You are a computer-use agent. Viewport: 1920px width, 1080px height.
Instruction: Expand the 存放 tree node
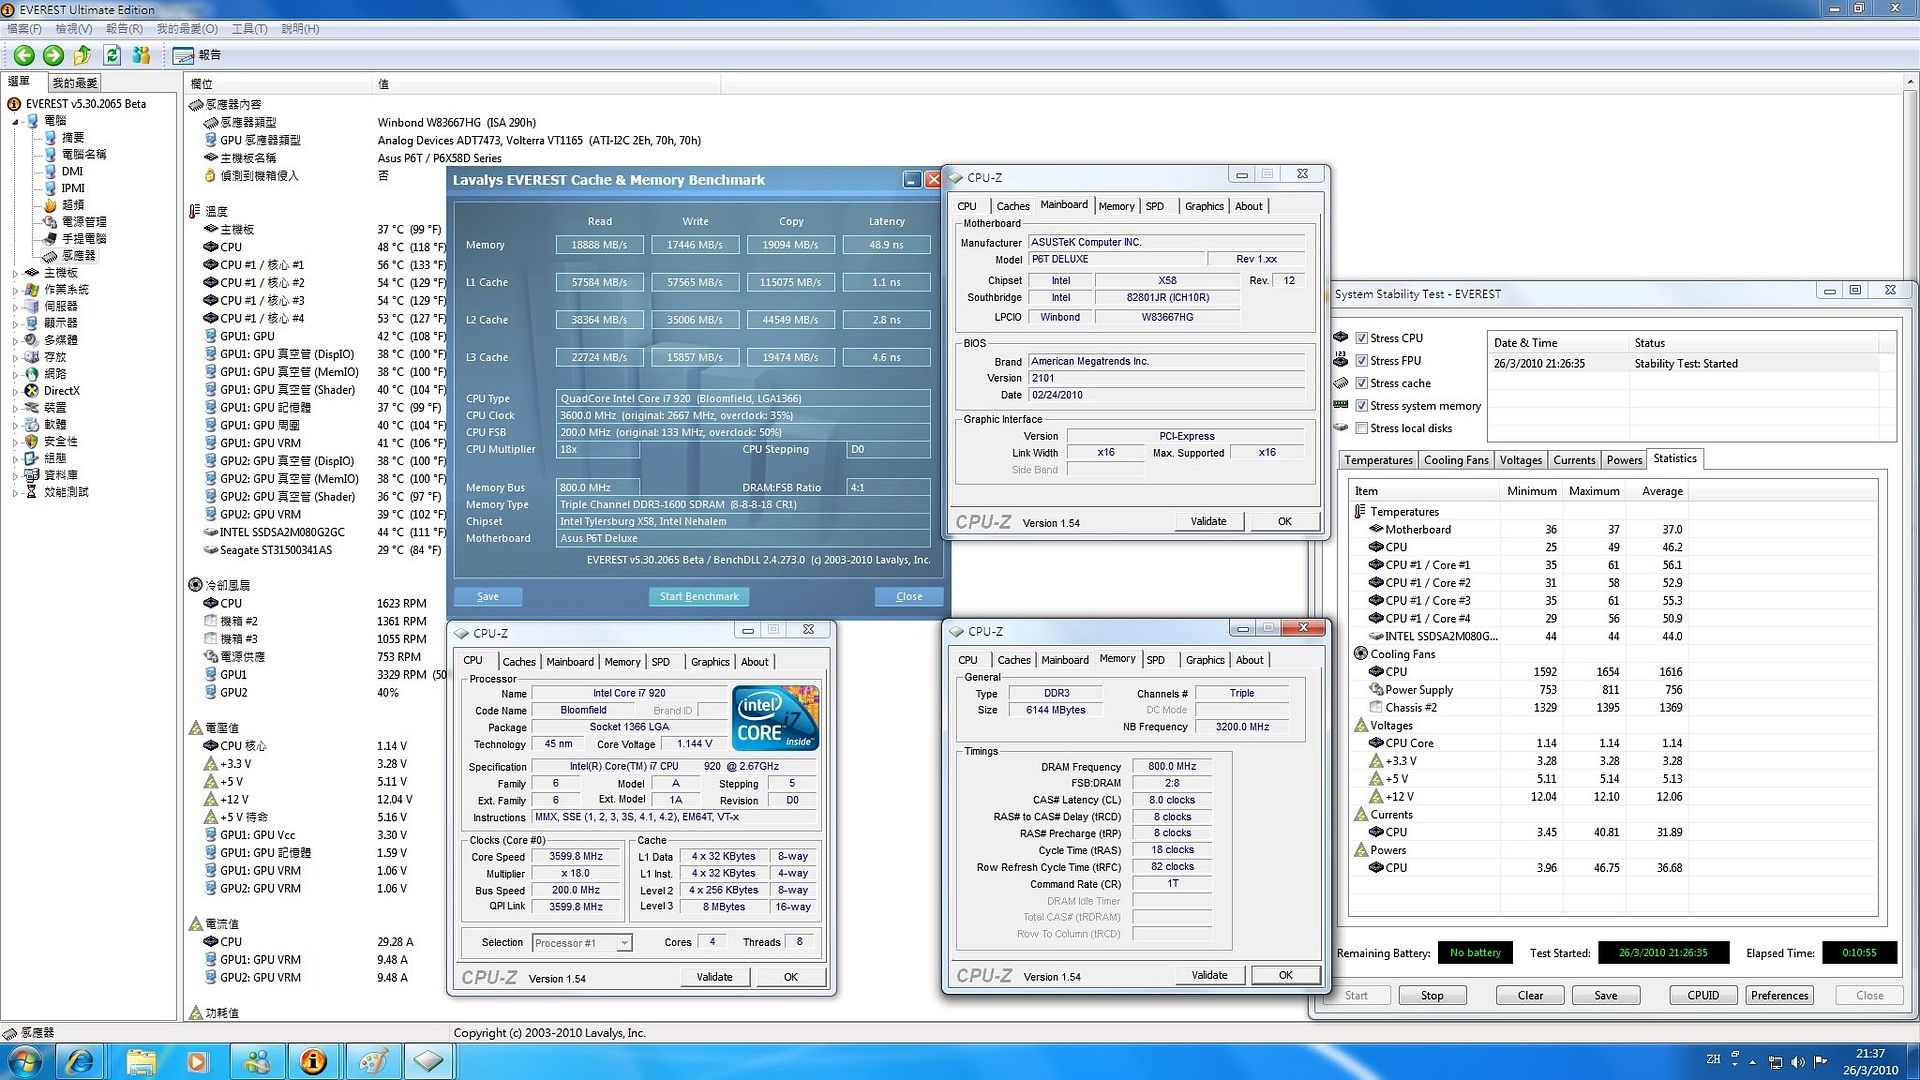click(15, 357)
